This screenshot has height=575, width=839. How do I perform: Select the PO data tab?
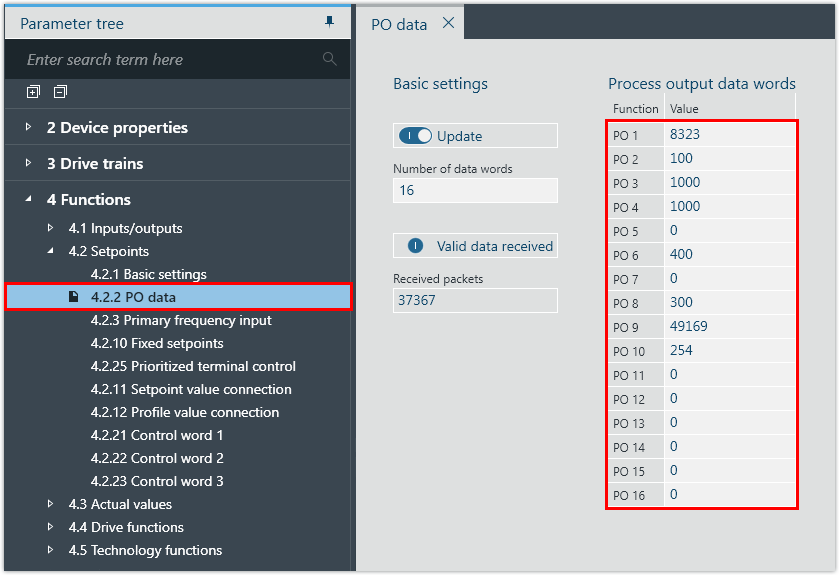click(x=399, y=24)
